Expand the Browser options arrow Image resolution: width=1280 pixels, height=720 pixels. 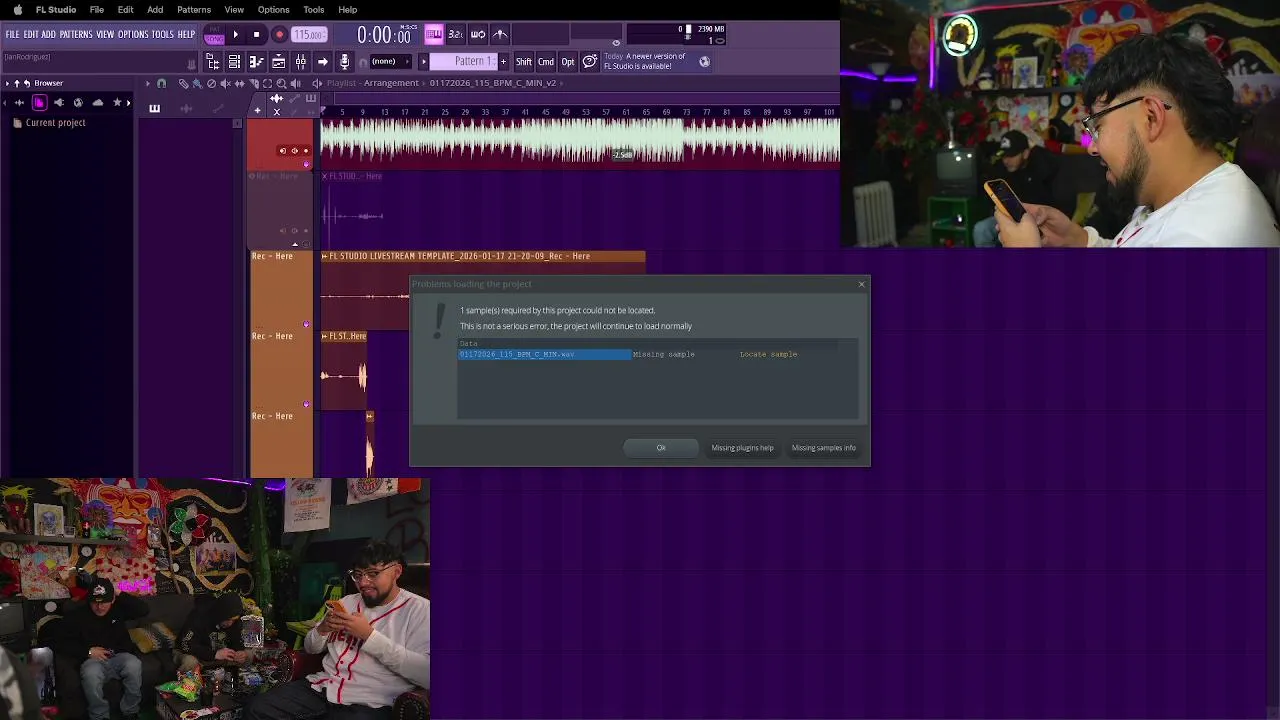pyautogui.click(x=6, y=83)
